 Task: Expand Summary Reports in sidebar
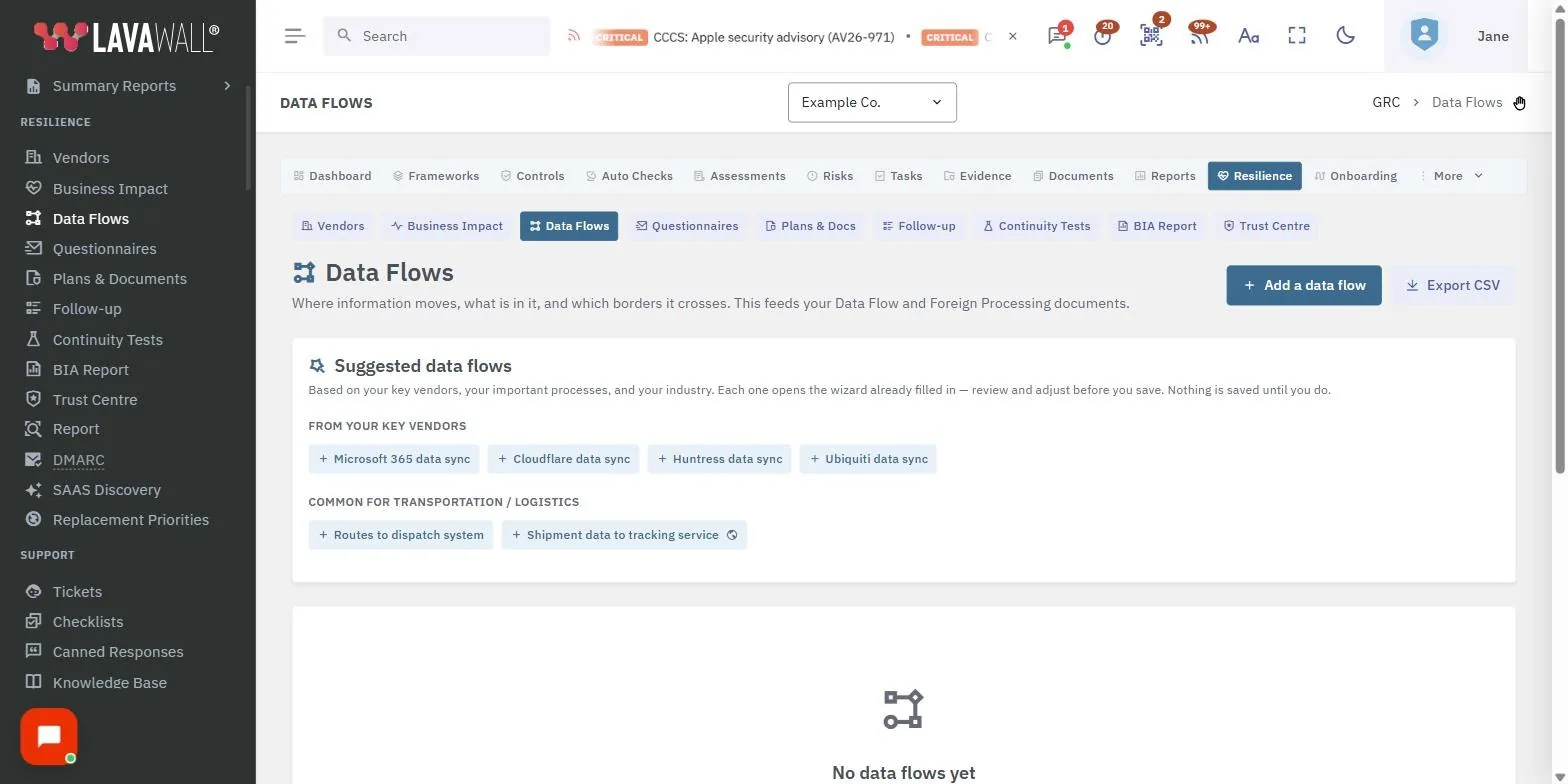[128, 86]
